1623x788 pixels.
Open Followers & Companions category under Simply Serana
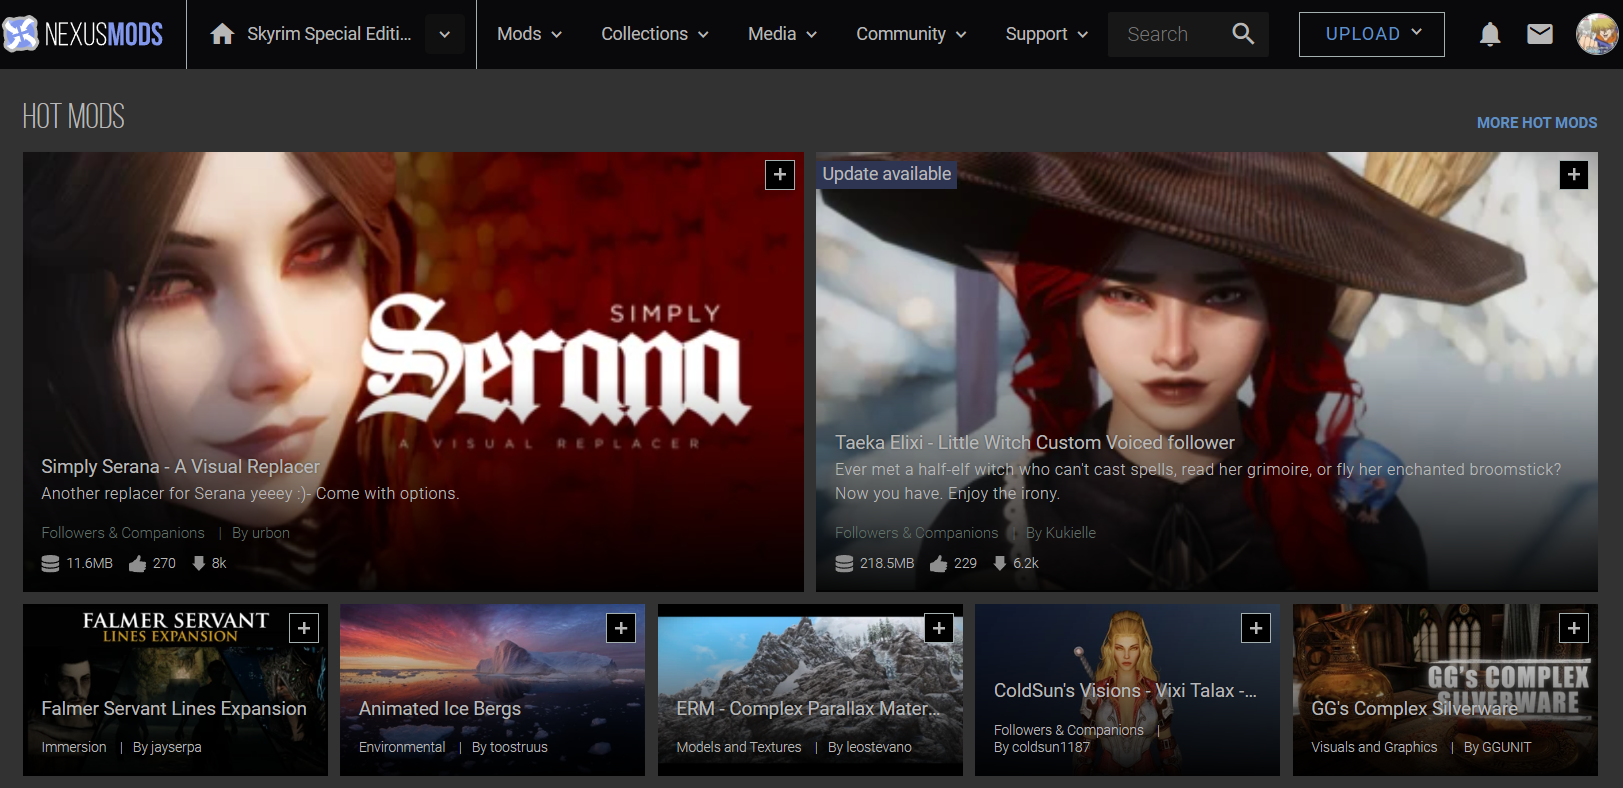[123, 533]
